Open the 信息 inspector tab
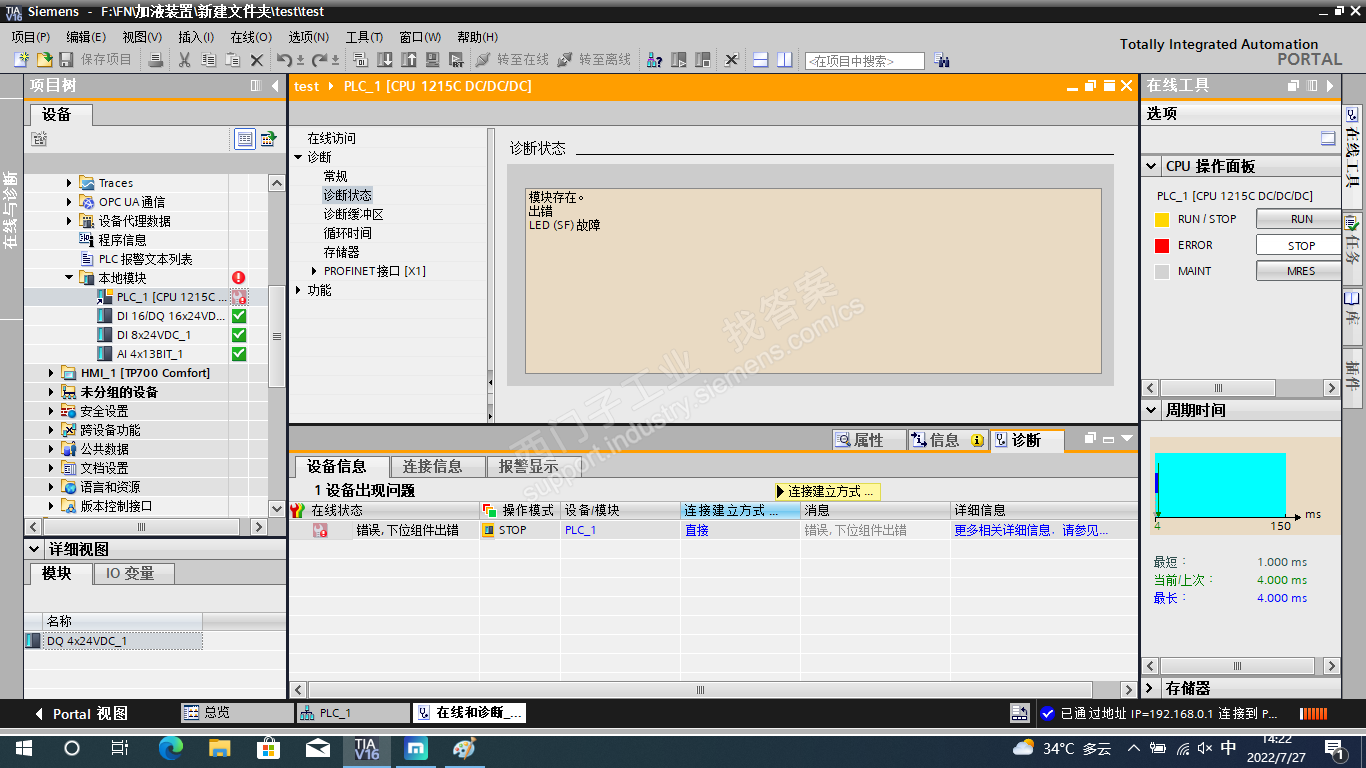Image resolution: width=1366 pixels, height=768 pixels. point(947,440)
